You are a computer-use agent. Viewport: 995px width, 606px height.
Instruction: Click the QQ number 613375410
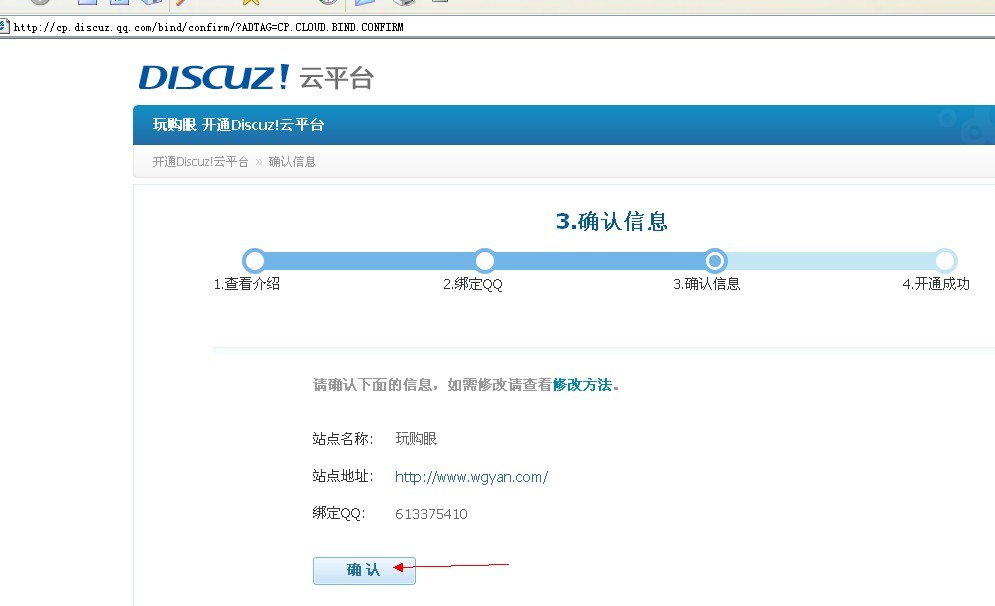(x=432, y=514)
